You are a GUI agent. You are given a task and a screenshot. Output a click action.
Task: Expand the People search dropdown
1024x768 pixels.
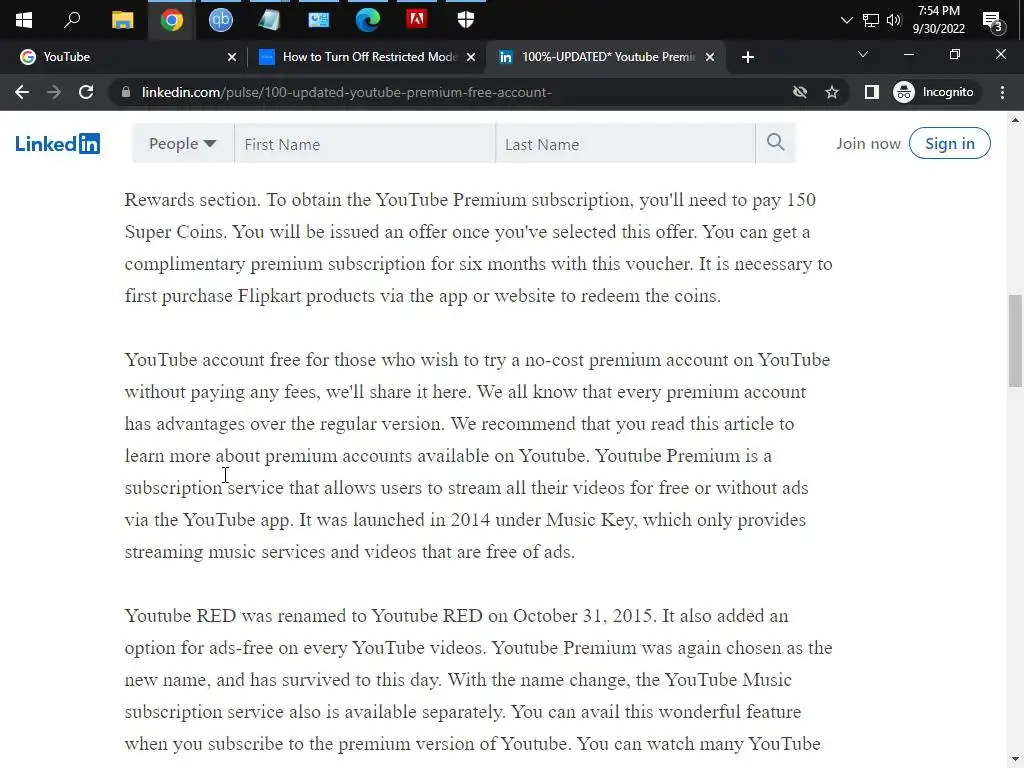(182, 144)
